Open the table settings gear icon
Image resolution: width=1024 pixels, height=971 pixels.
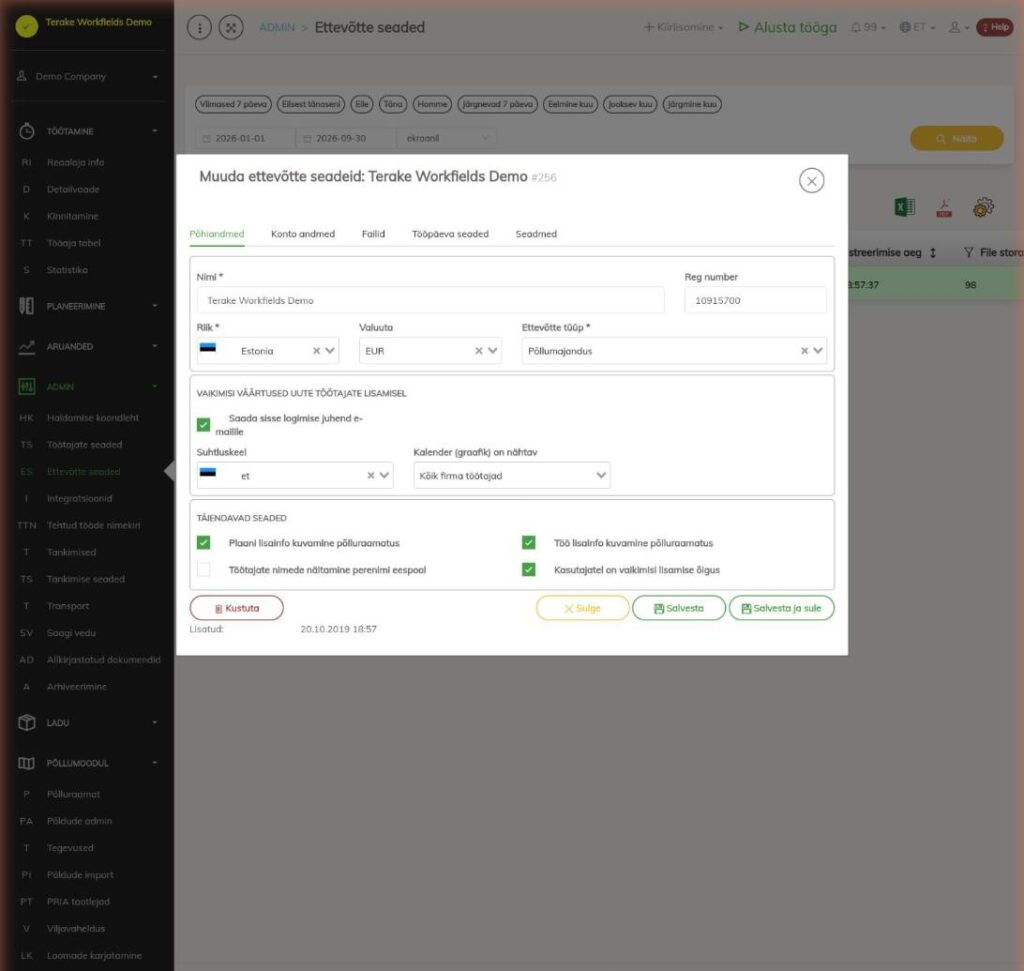click(x=983, y=208)
